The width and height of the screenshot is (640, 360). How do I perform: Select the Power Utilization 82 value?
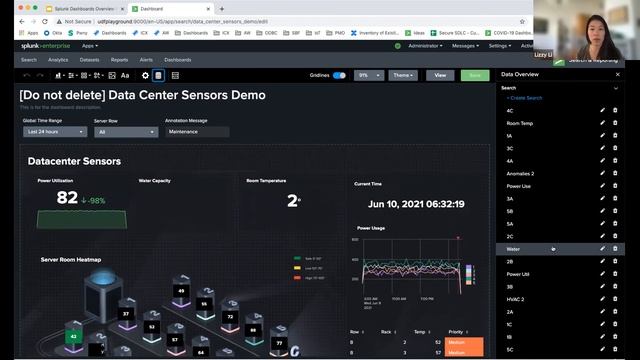[x=67, y=198]
